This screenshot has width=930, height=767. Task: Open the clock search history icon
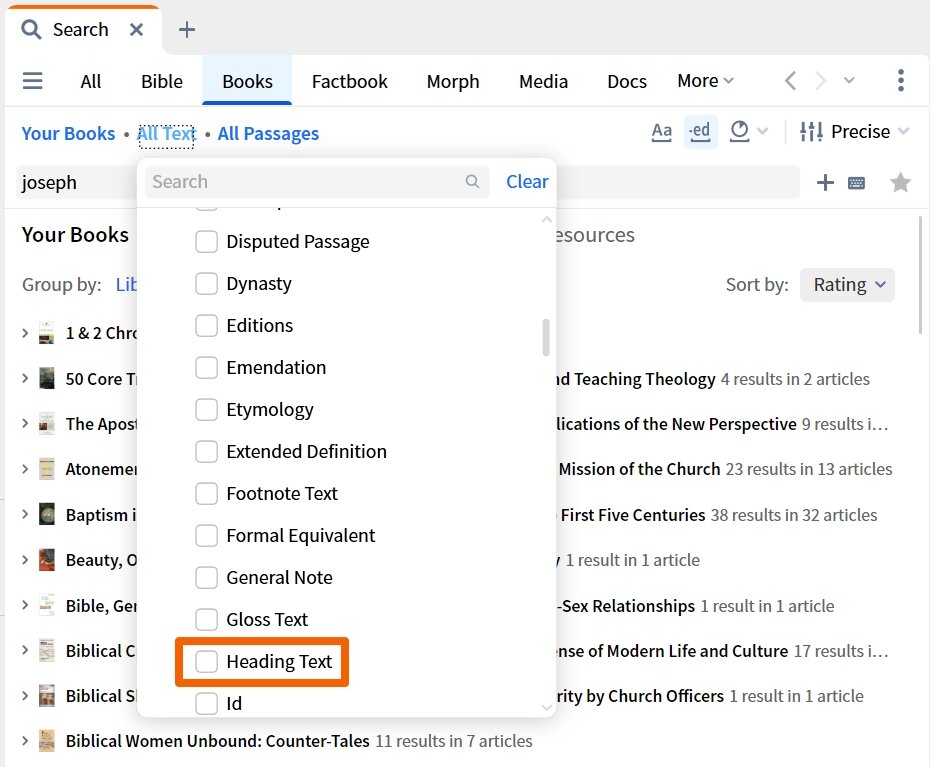point(740,131)
